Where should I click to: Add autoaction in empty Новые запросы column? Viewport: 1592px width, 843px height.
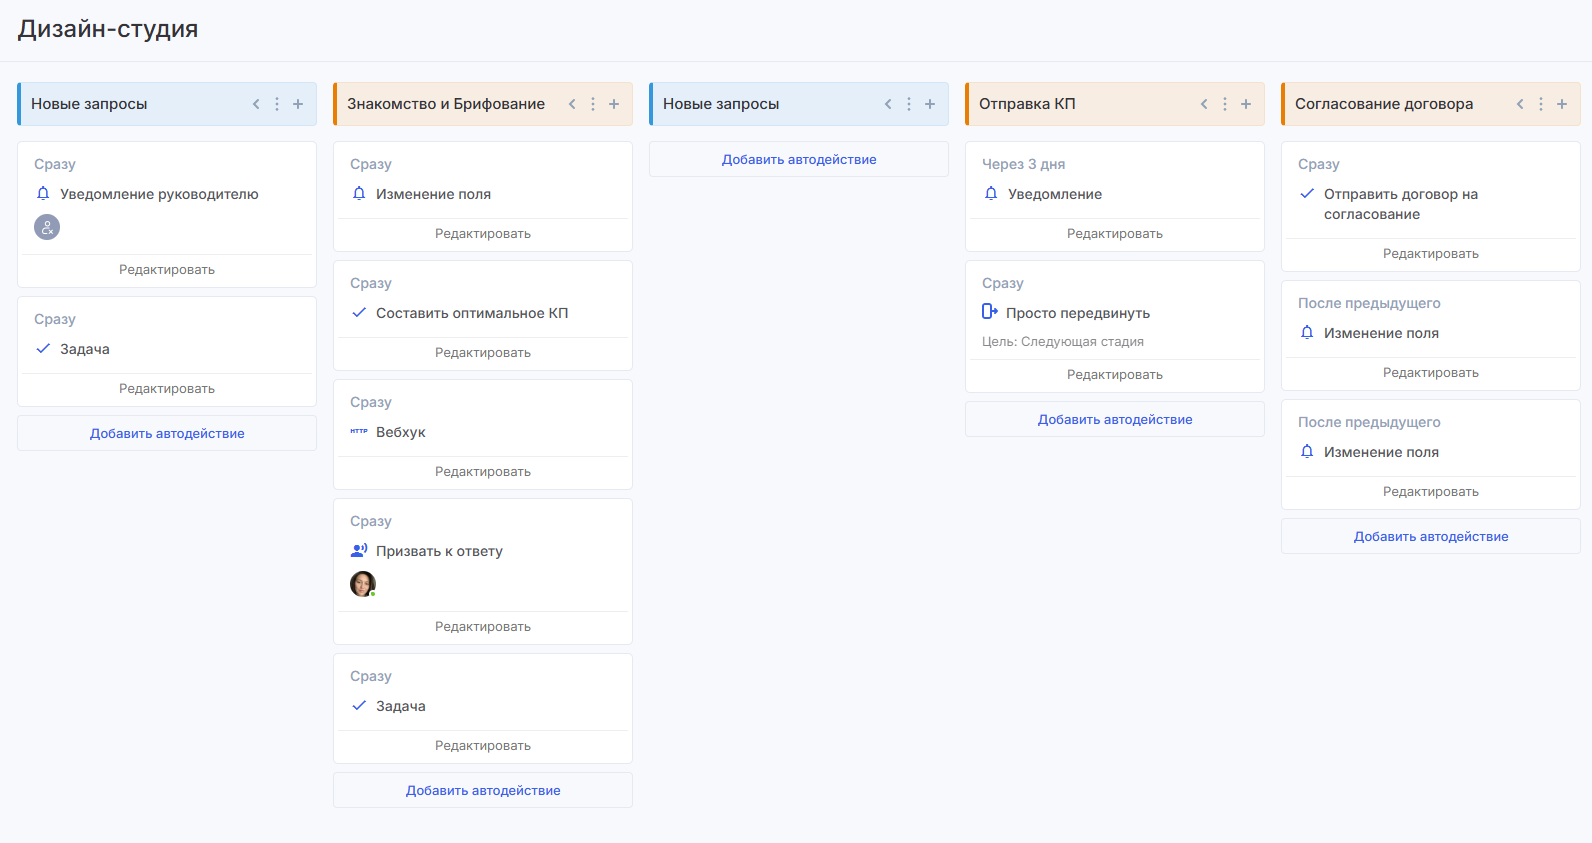[x=799, y=159]
